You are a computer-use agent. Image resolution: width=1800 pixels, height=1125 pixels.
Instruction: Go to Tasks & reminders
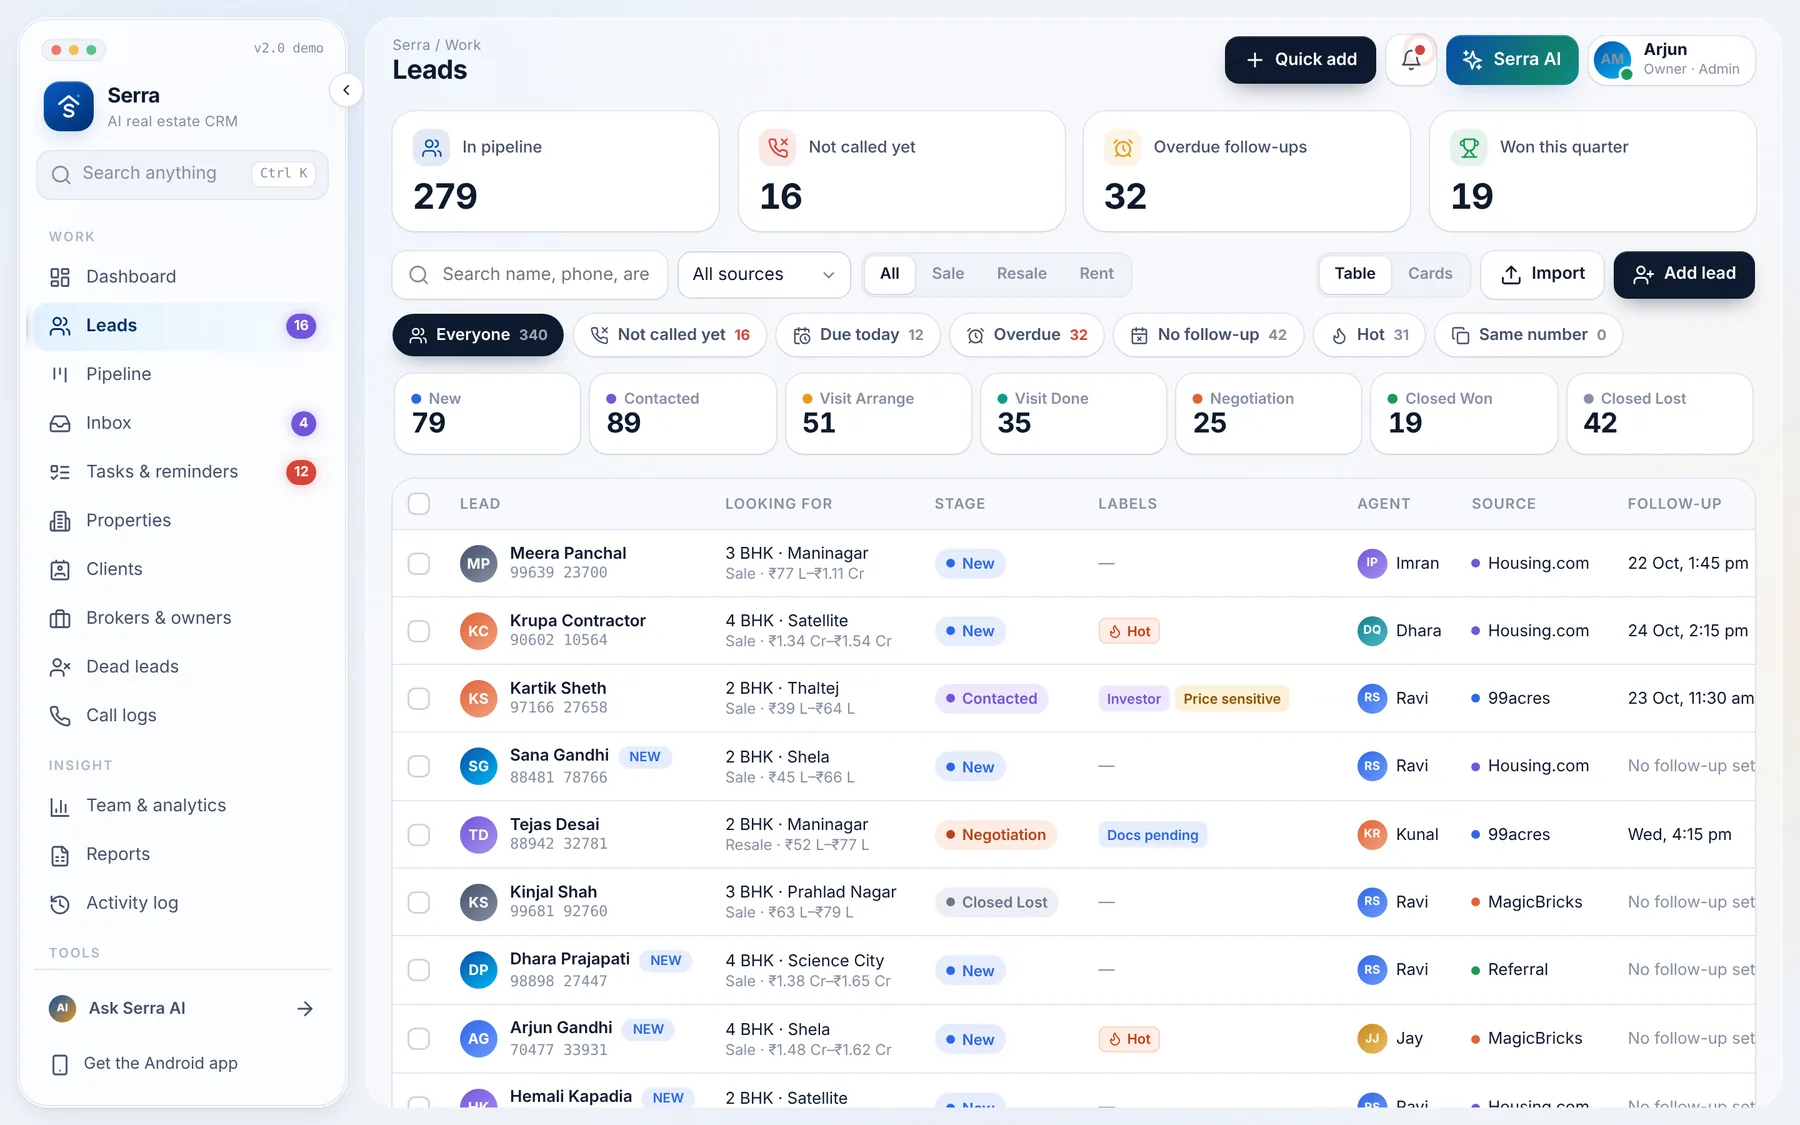[x=182, y=472]
